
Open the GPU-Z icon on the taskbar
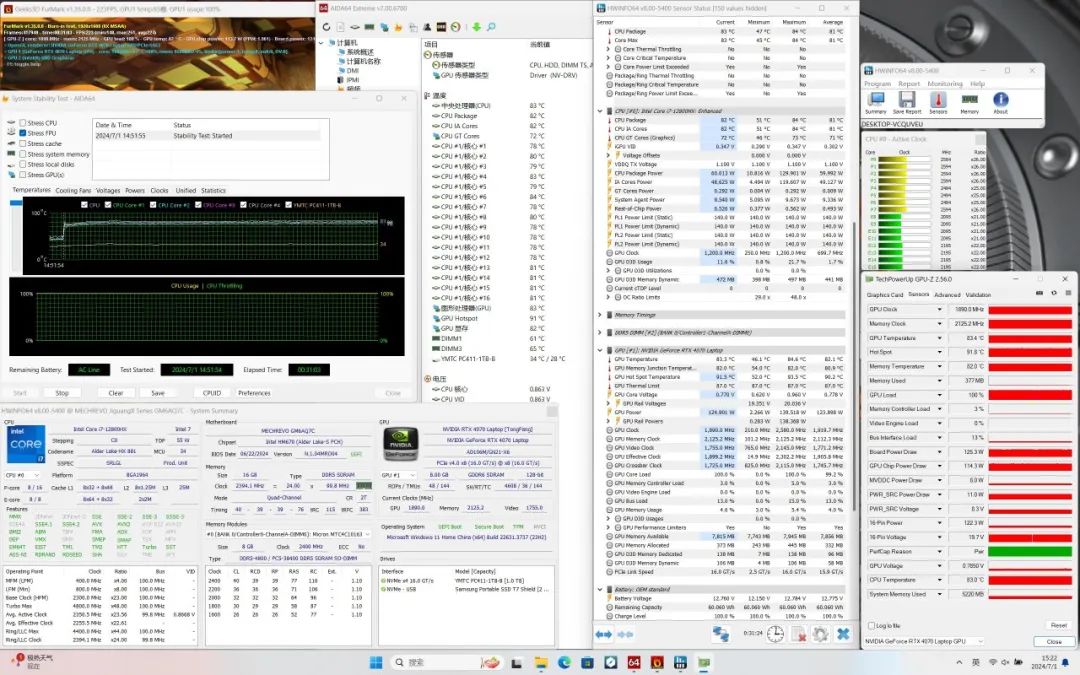click(x=704, y=662)
